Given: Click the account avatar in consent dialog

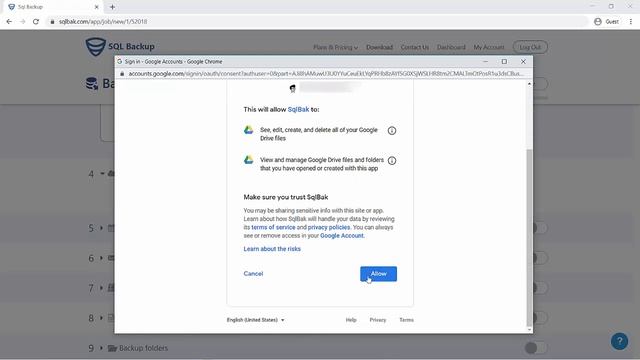Looking at the screenshot, I should click(292, 89).
